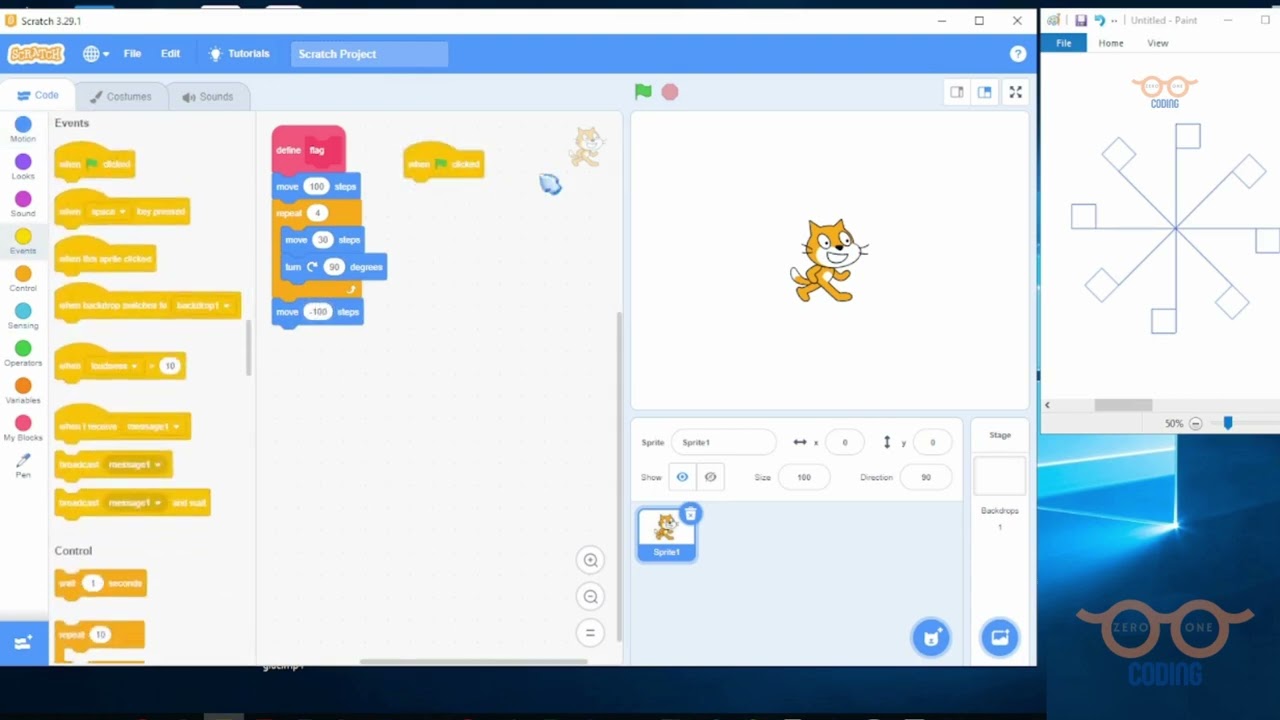The width and height of the screenshot is (1280, 720).
Task: Open the View tab in Paint
Action: click(1158, 43)
